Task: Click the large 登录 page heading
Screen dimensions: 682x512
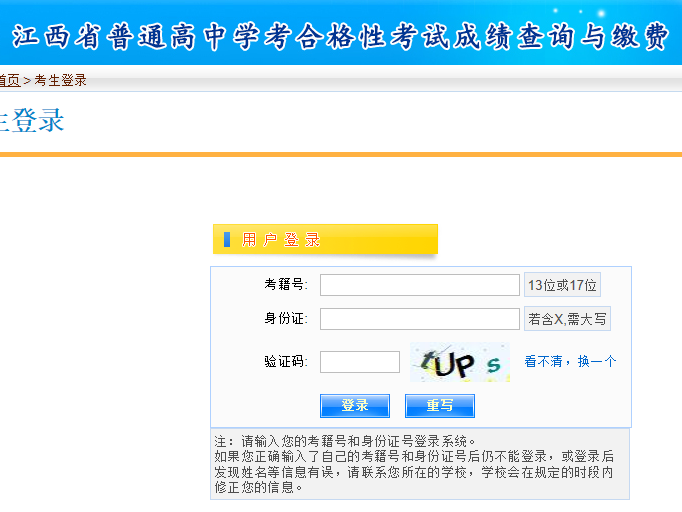Action: (x=32, y=120)
